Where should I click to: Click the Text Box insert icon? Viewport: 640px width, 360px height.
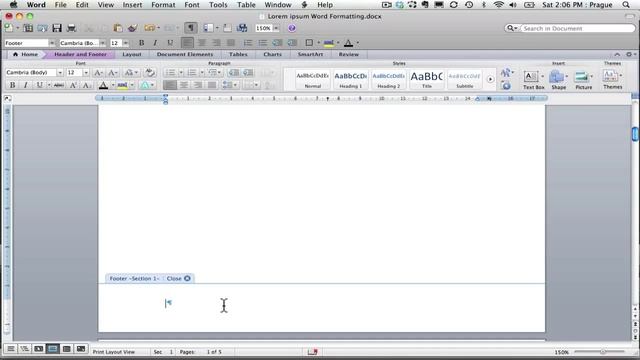click(531, 76)
